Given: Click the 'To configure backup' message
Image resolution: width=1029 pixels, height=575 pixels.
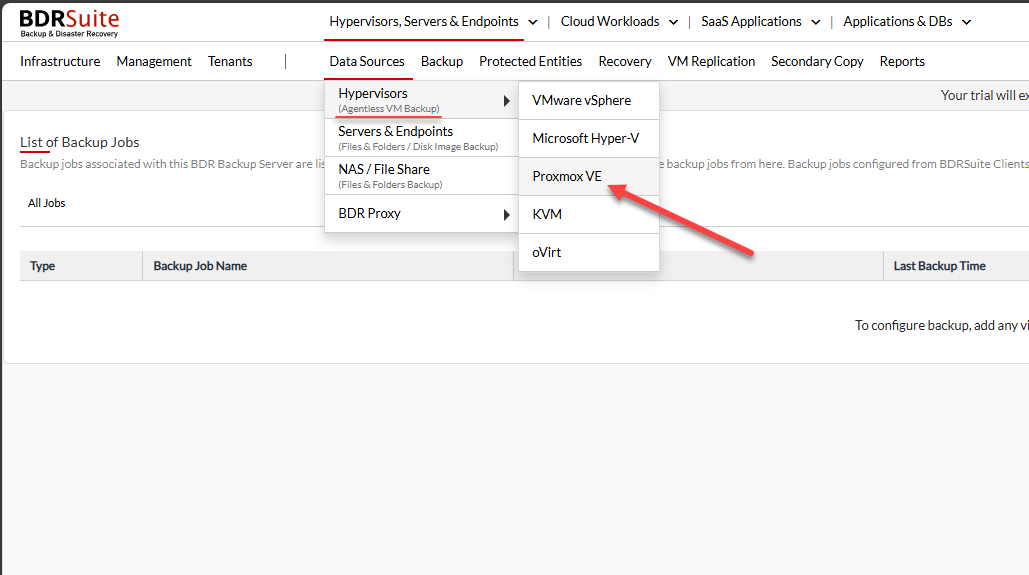Looking at the screenshot, I should [941, 325].
